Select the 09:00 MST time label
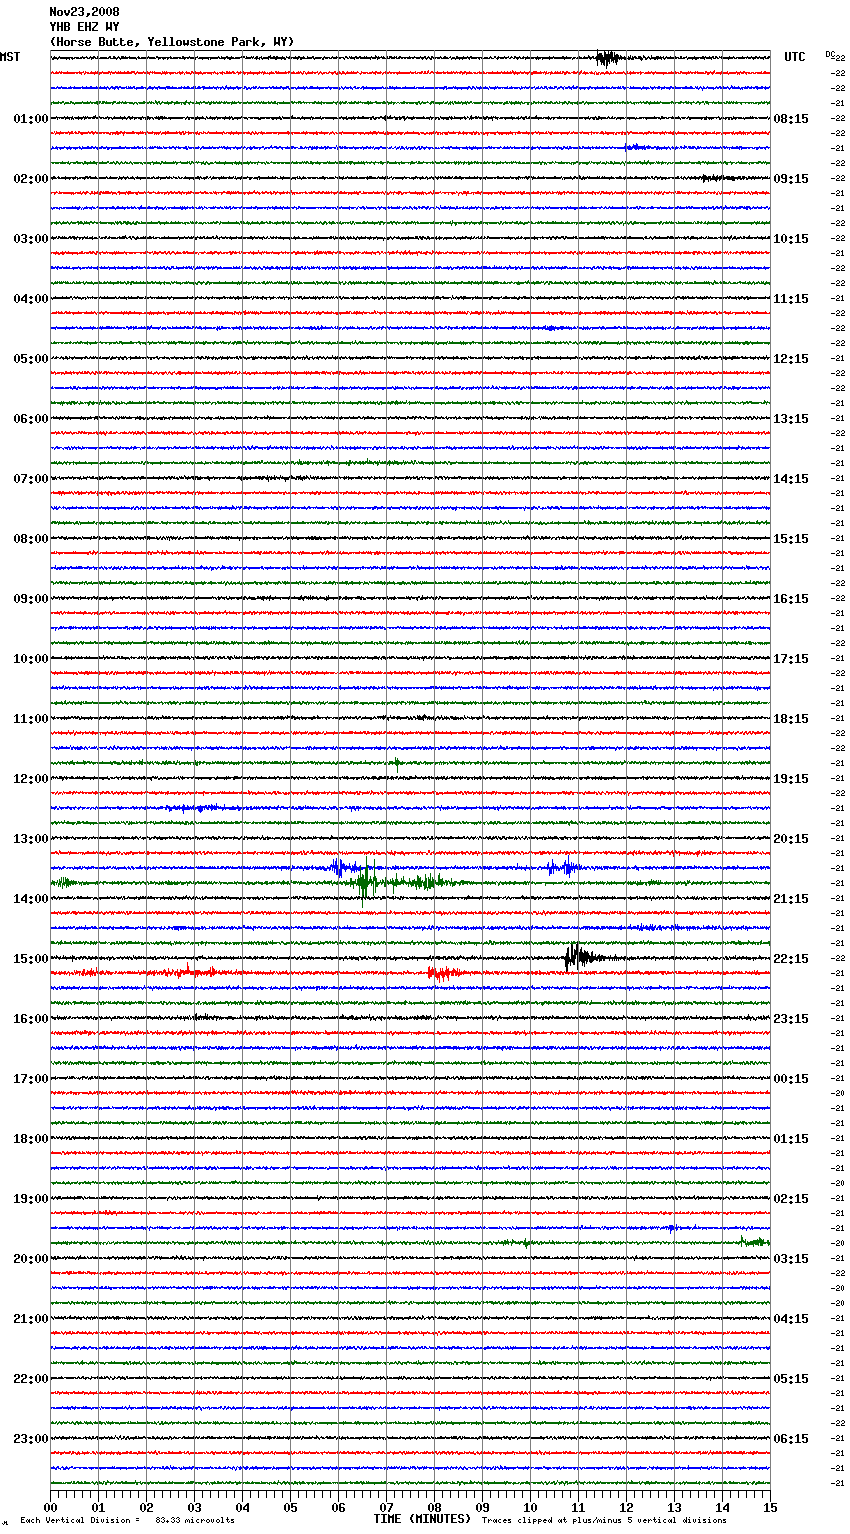The width and height of the screenshot is (850, 1534). coord(31,599)
